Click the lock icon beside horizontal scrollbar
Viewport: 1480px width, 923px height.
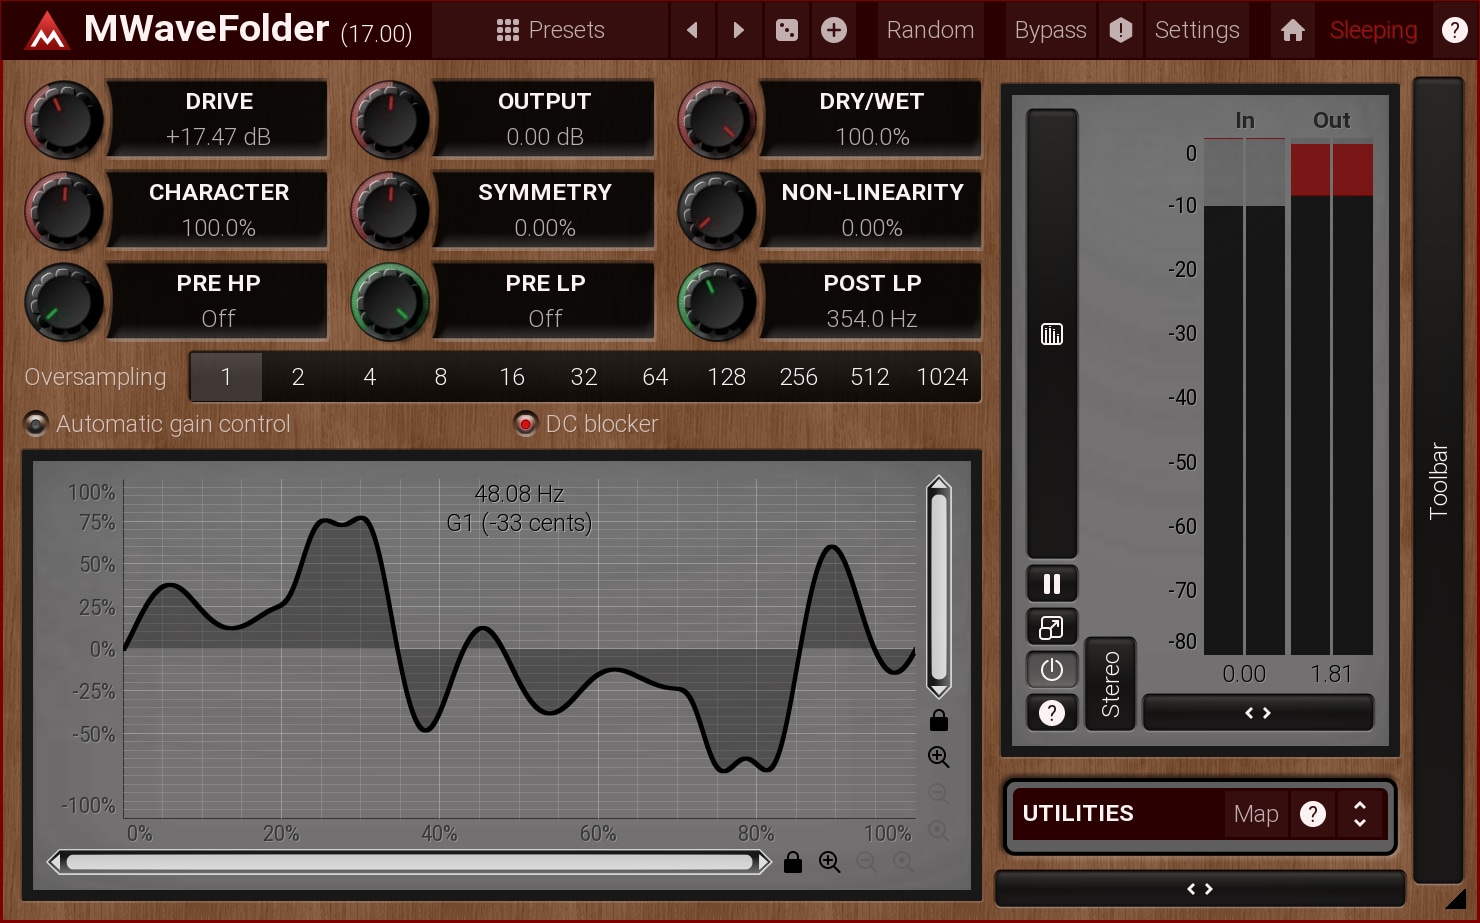[x=793, y=862]
